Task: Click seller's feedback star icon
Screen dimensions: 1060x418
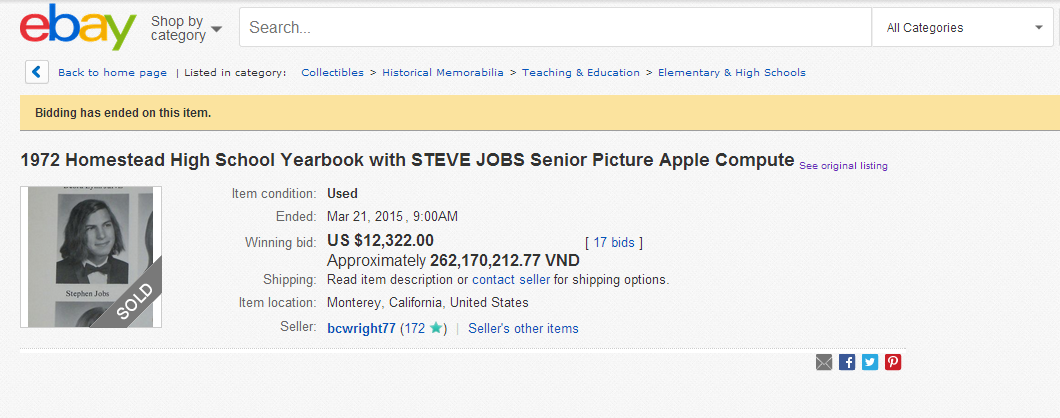Action: point(436,328)
